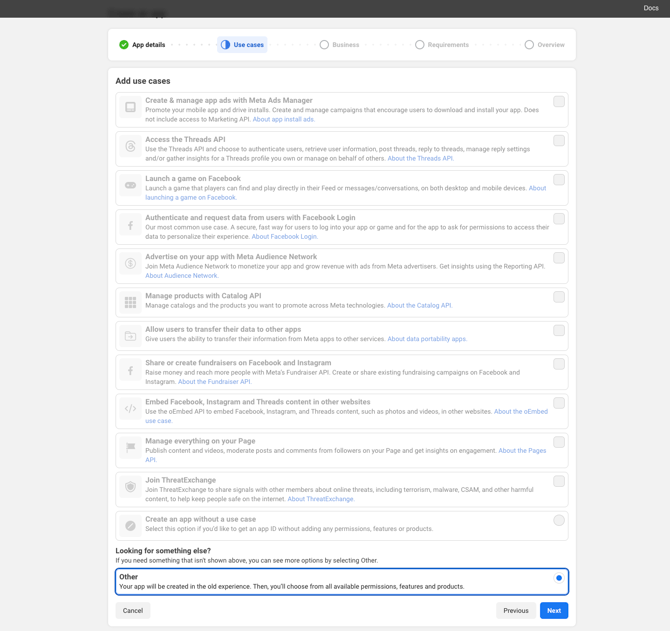Check the Facebook Login use case checkbox
The image size is (670, 631).
(x=558, y=219)
